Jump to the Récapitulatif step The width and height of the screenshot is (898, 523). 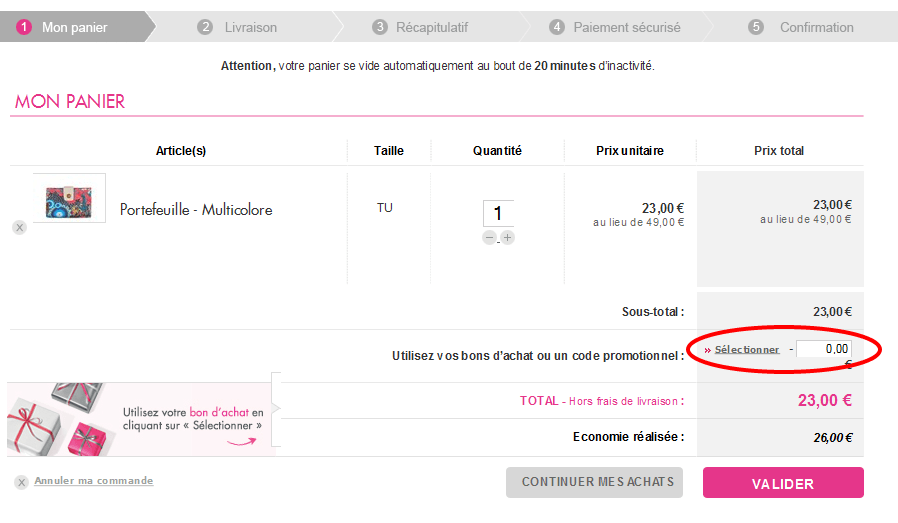[x=431, y=27]
